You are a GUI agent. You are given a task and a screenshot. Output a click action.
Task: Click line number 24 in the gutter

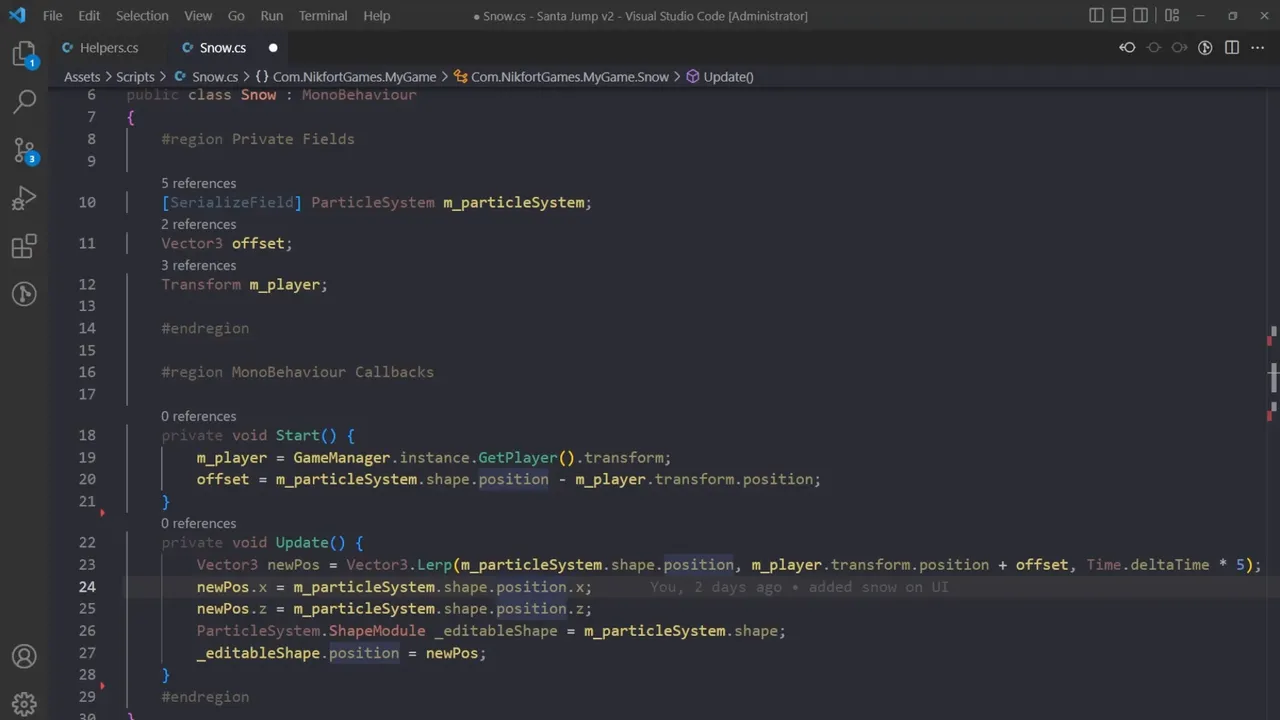pyautogui.click(x=87, y=587)
